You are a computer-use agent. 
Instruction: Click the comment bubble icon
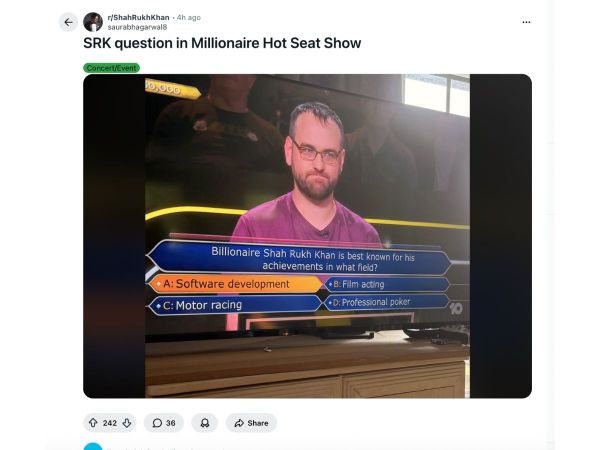point(157,423)
